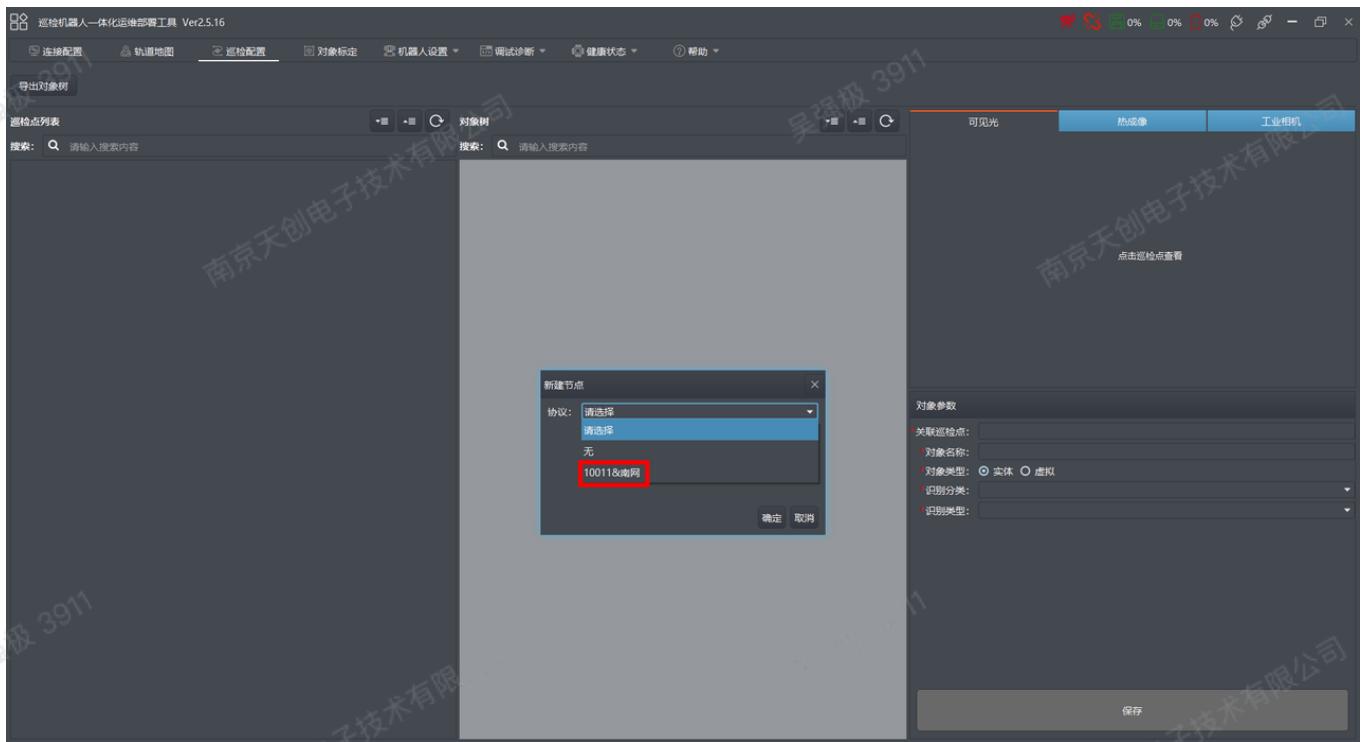Click the search magnifier in 巡检点列表
1362x742 pixels.
[x=53, y=147]
